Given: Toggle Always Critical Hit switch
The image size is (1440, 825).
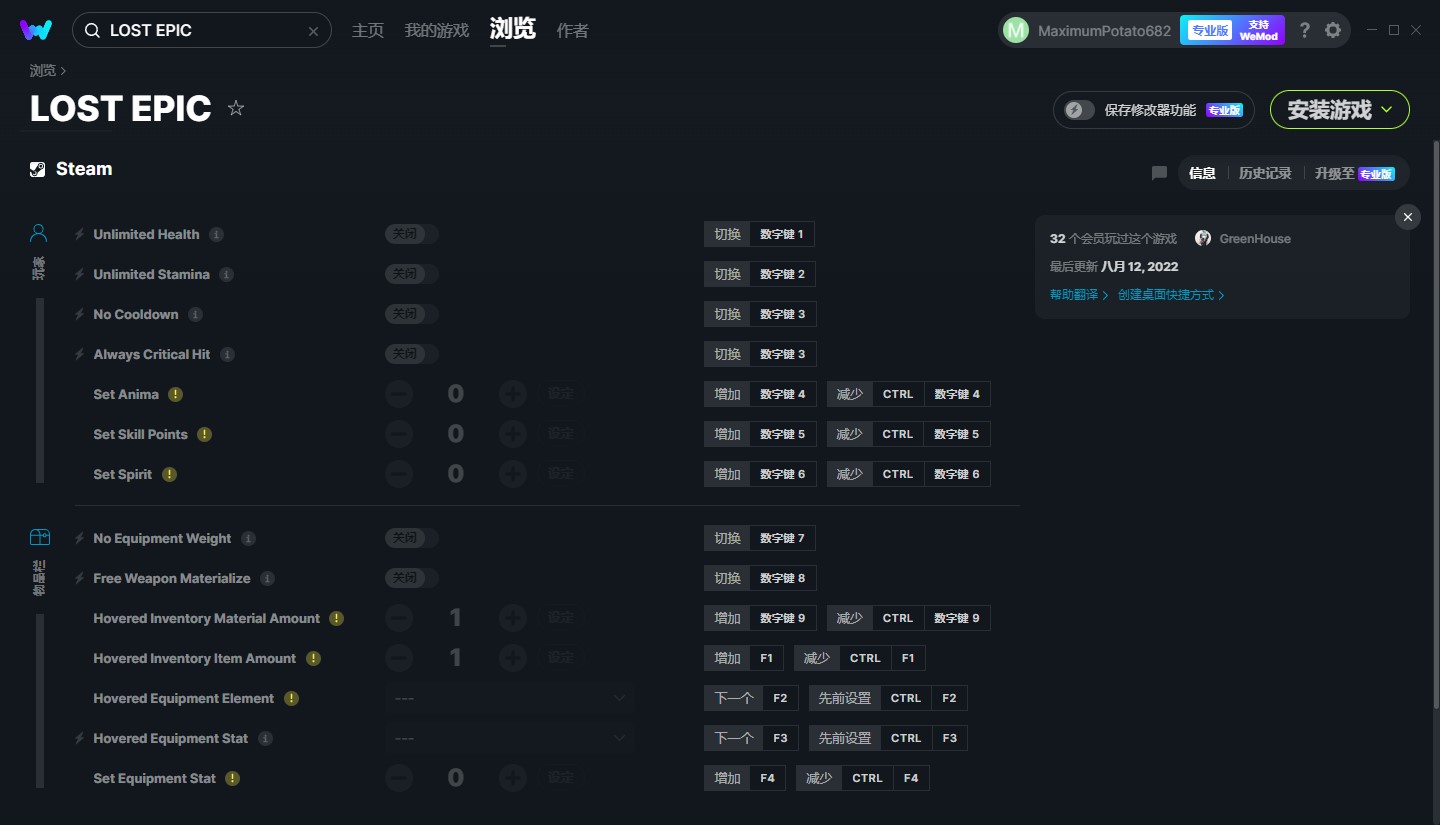Looking at the screenshot, I should [x=411, y=354].
